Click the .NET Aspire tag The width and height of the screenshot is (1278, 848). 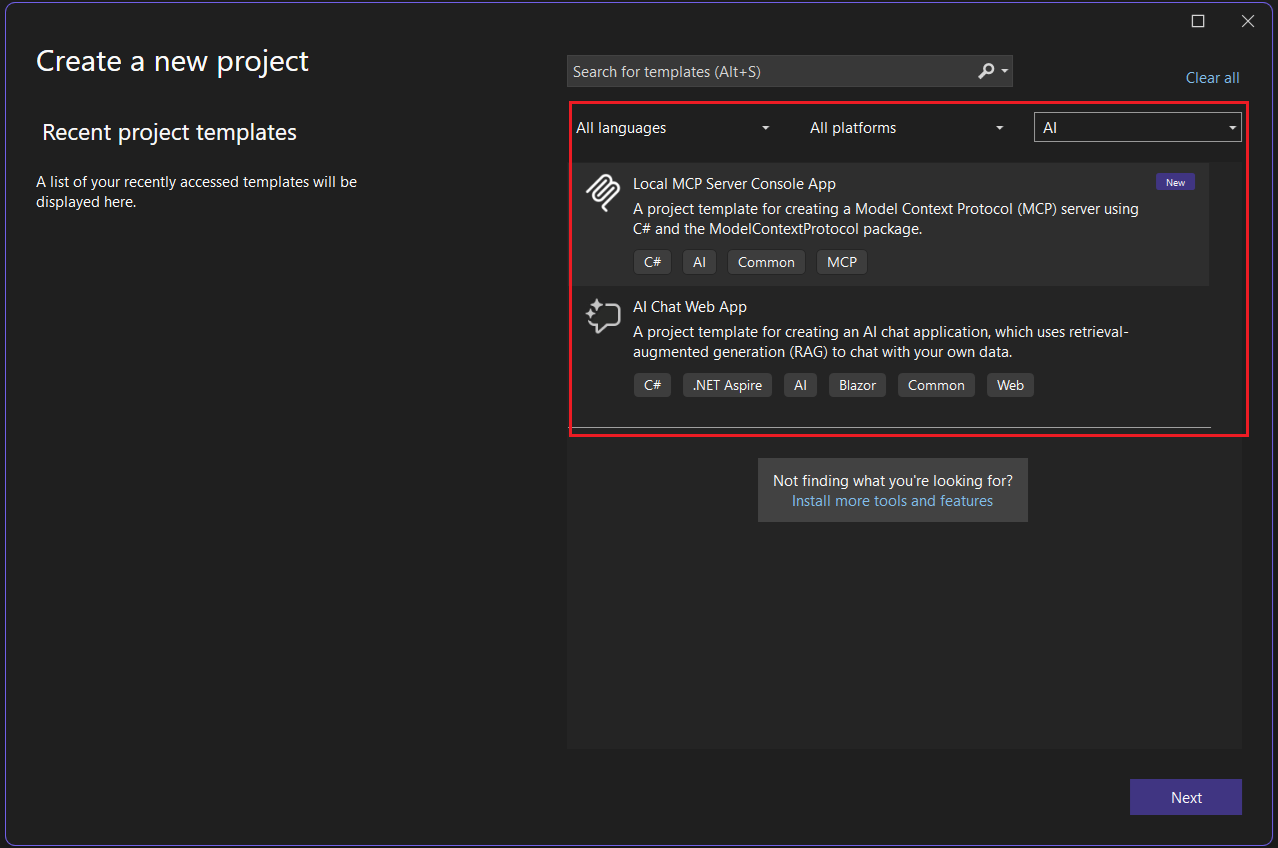click(727, 385)
